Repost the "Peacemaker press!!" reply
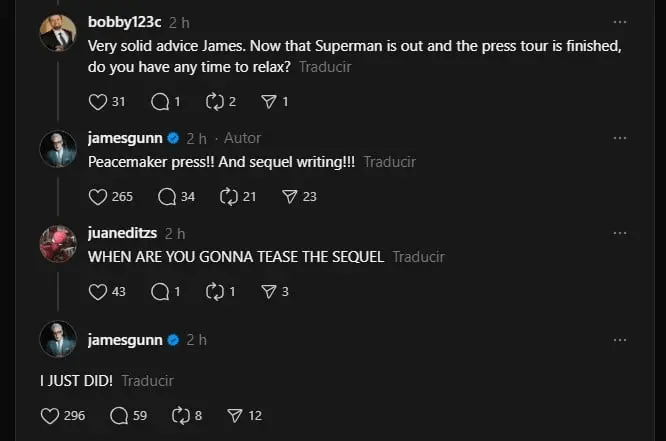666x441 pixels. [x=230, y=196]
